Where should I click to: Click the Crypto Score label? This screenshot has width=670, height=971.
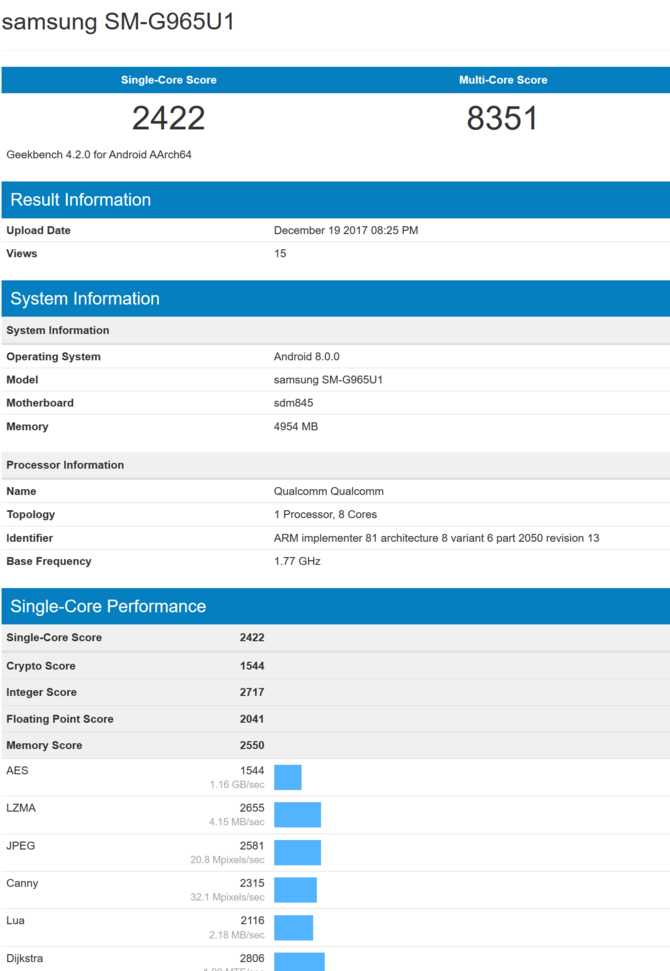[41, 666]
